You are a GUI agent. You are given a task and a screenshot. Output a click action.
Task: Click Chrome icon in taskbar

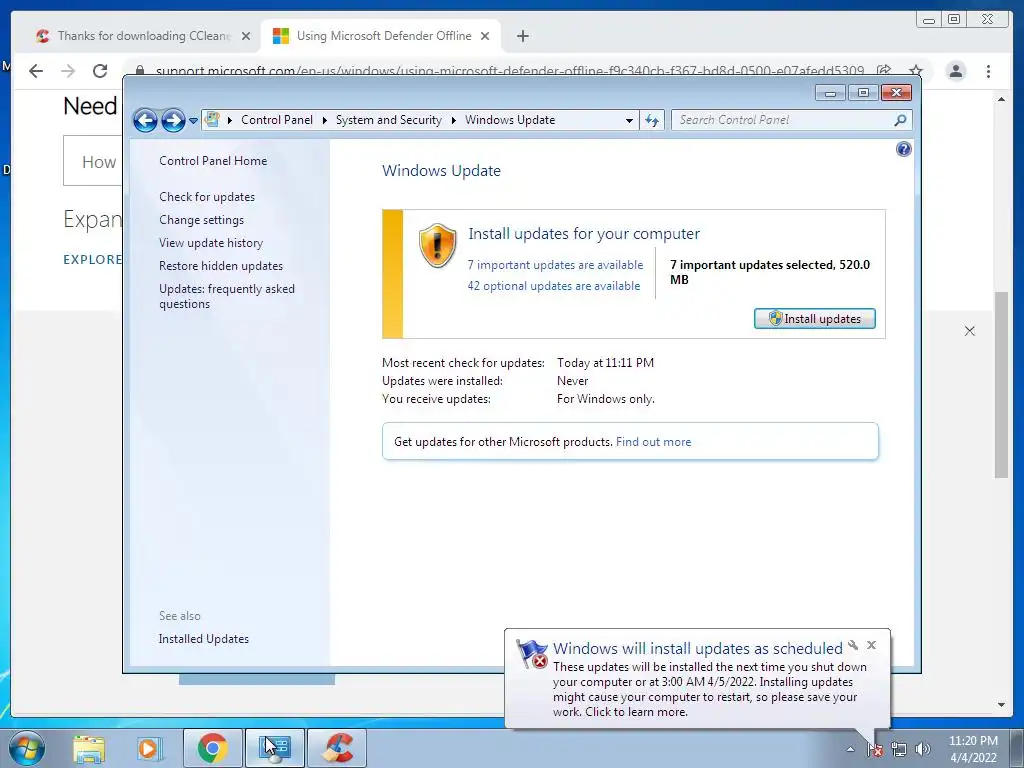(x=213, y=748)
